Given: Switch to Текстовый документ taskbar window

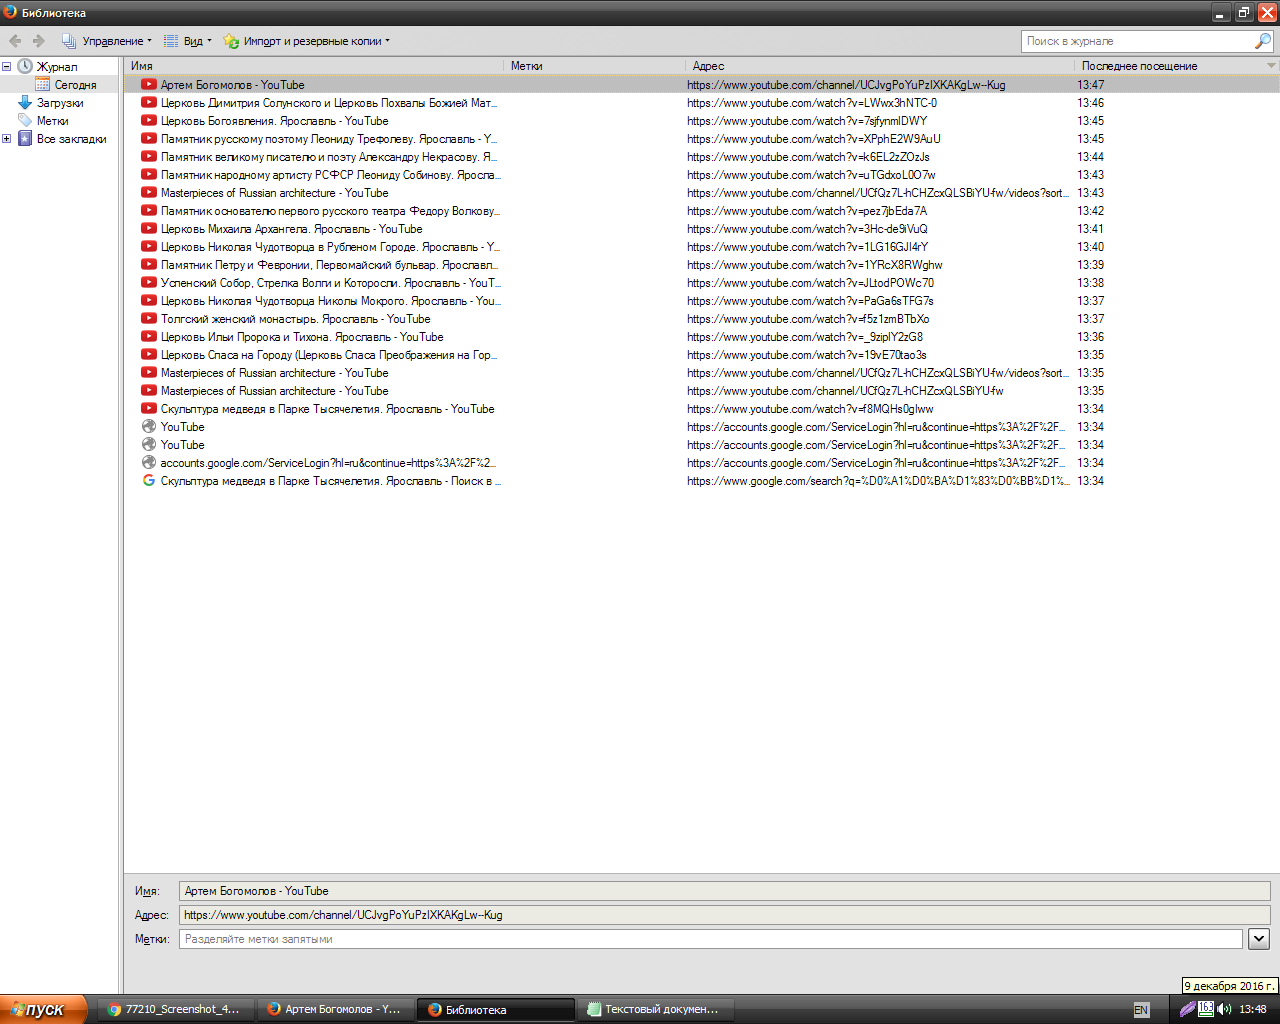Looking at the screenshot, I should [656, 1010].
